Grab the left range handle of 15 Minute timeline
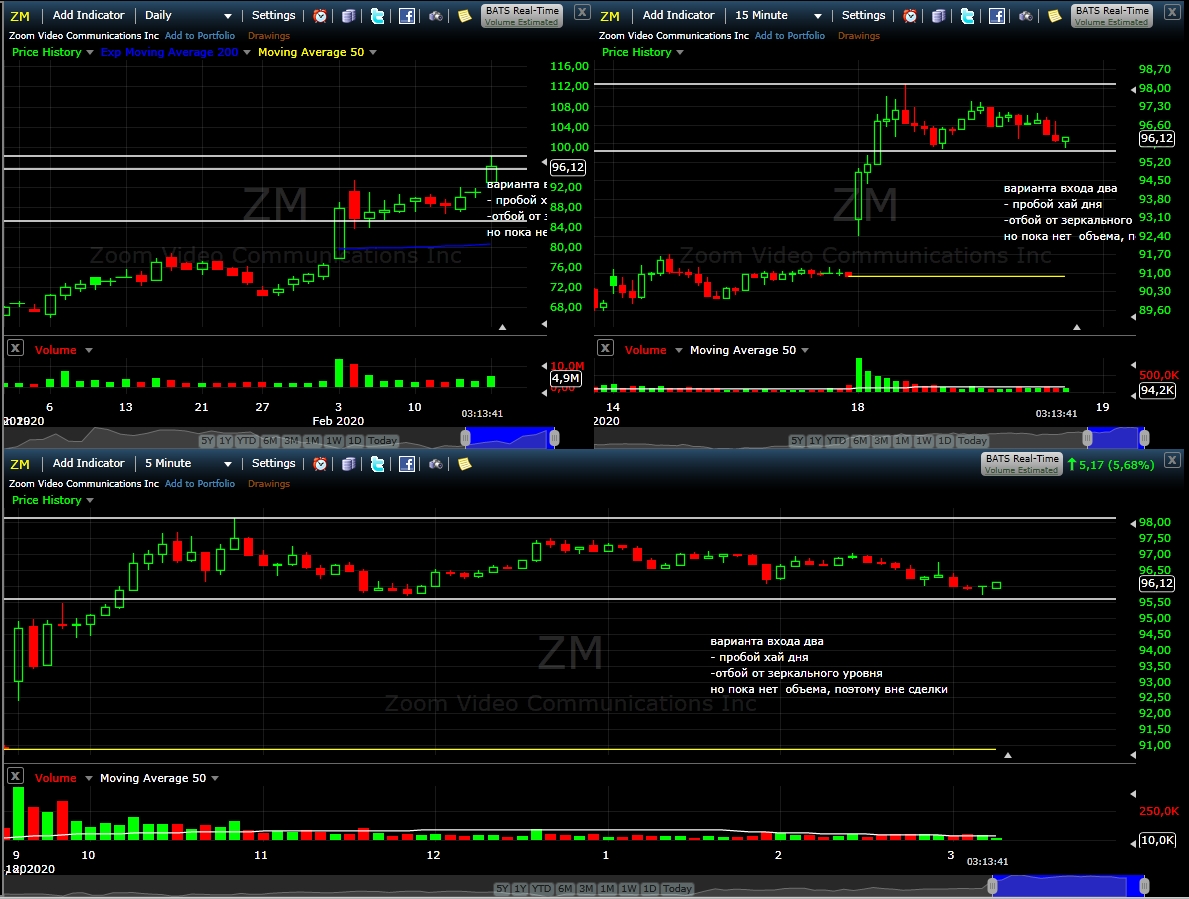 point(1087,437)
